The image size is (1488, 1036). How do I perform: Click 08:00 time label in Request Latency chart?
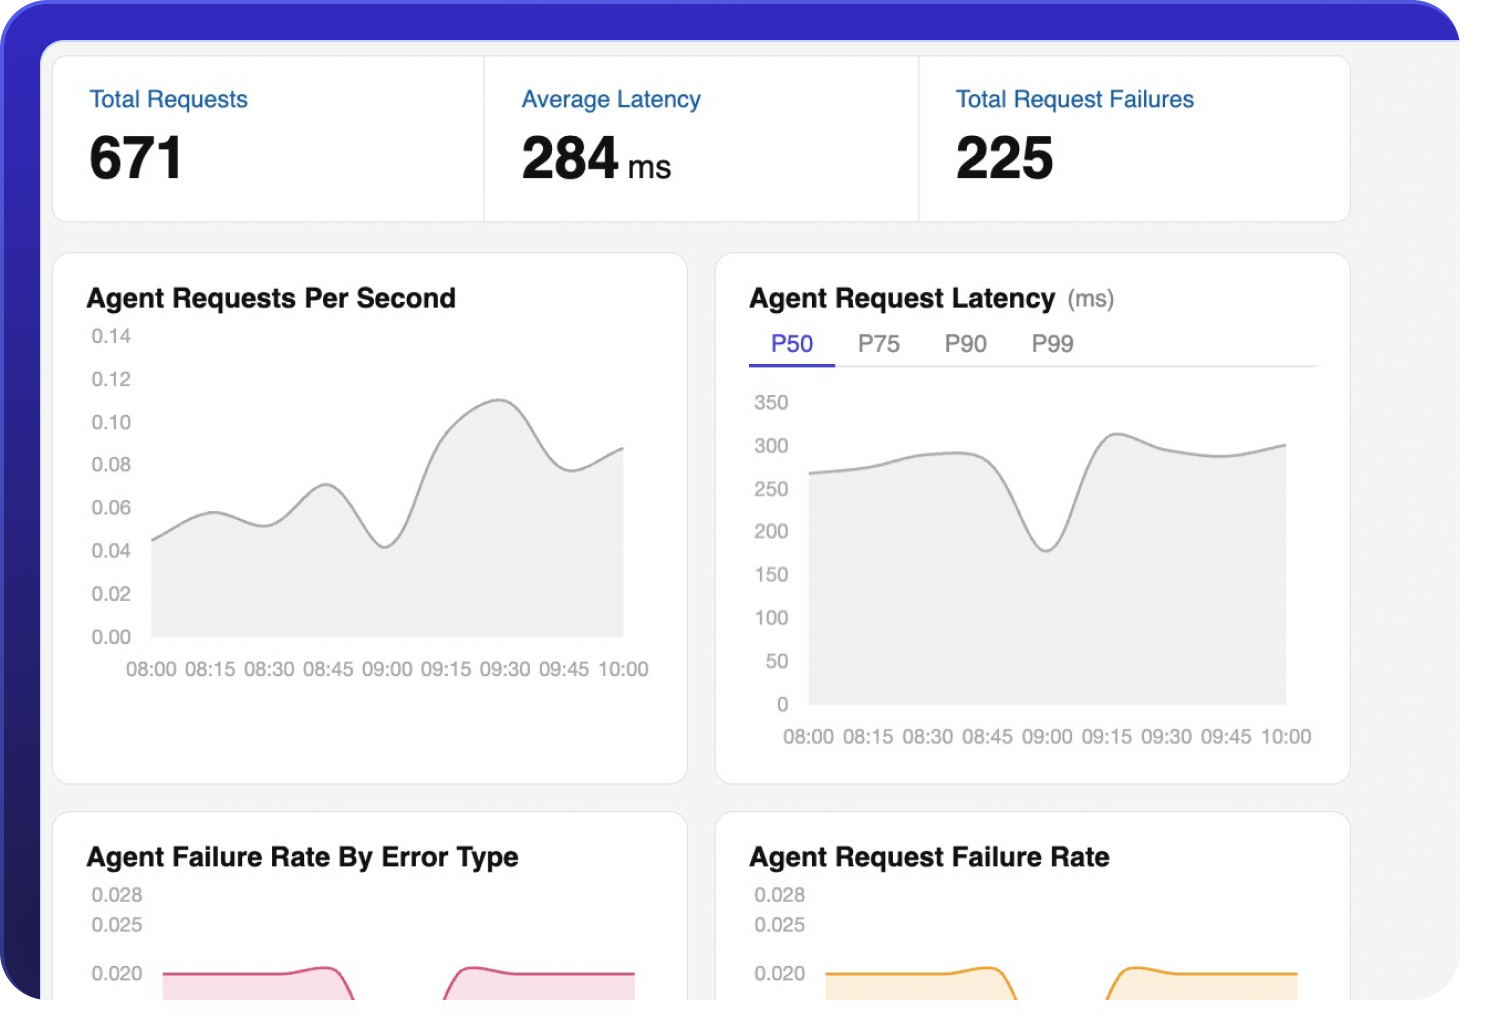tap(808, 737)
